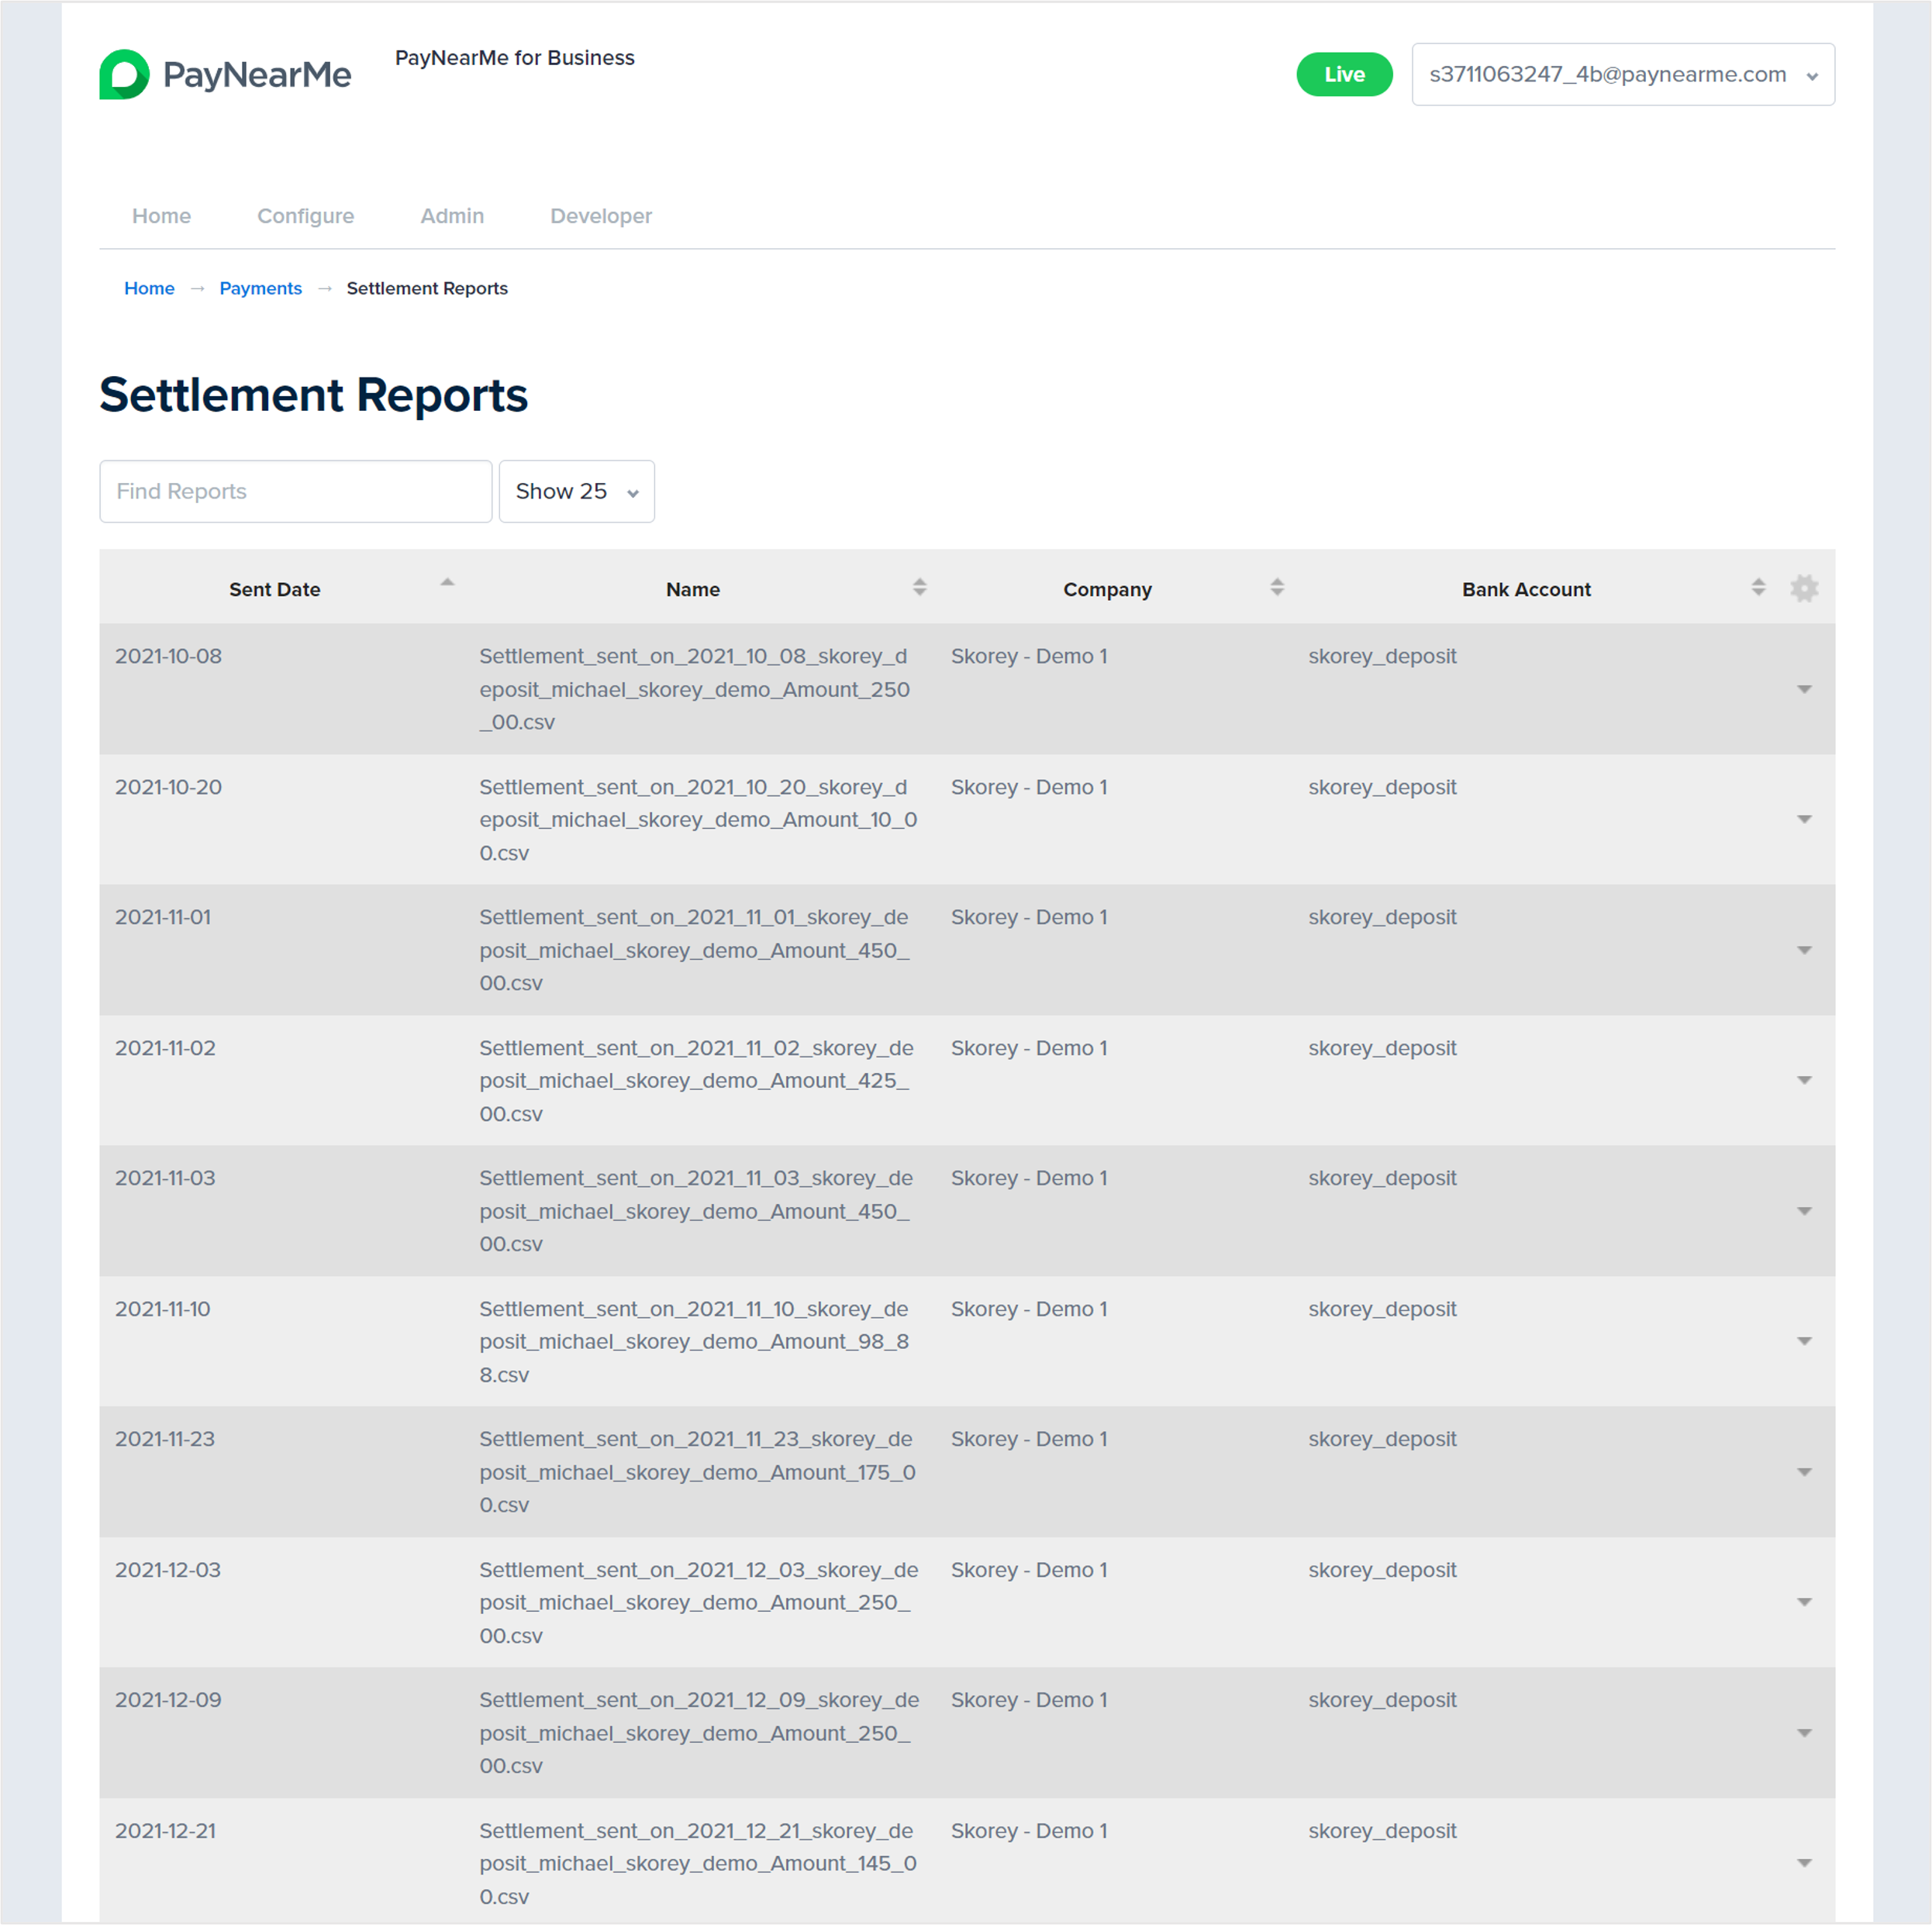Screen dimensions: 1932x1925
Task: Open table column settings gear
Action: point(1803,588)
